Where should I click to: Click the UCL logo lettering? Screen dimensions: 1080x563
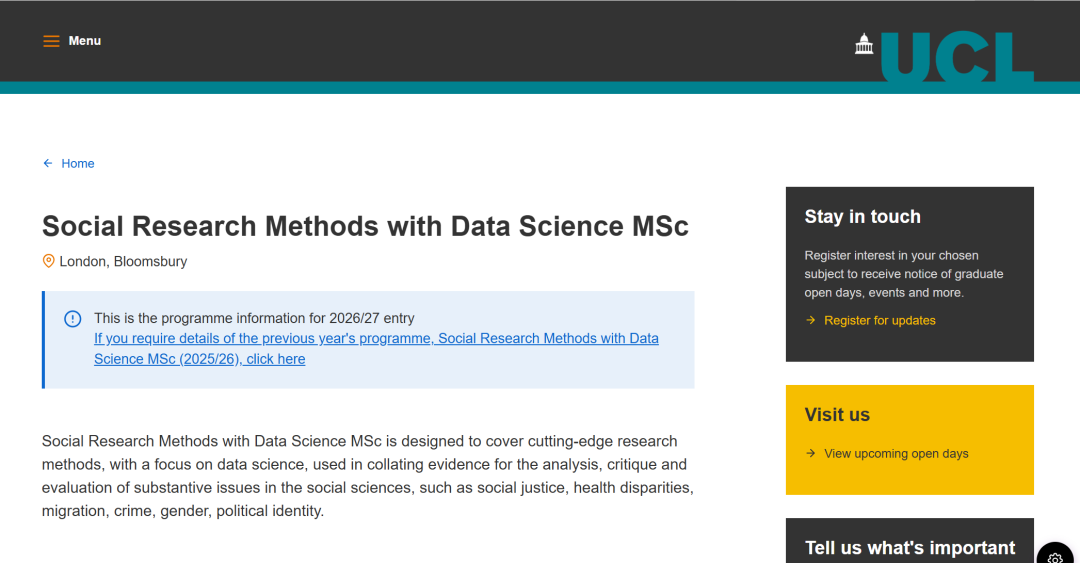point(956,57)
